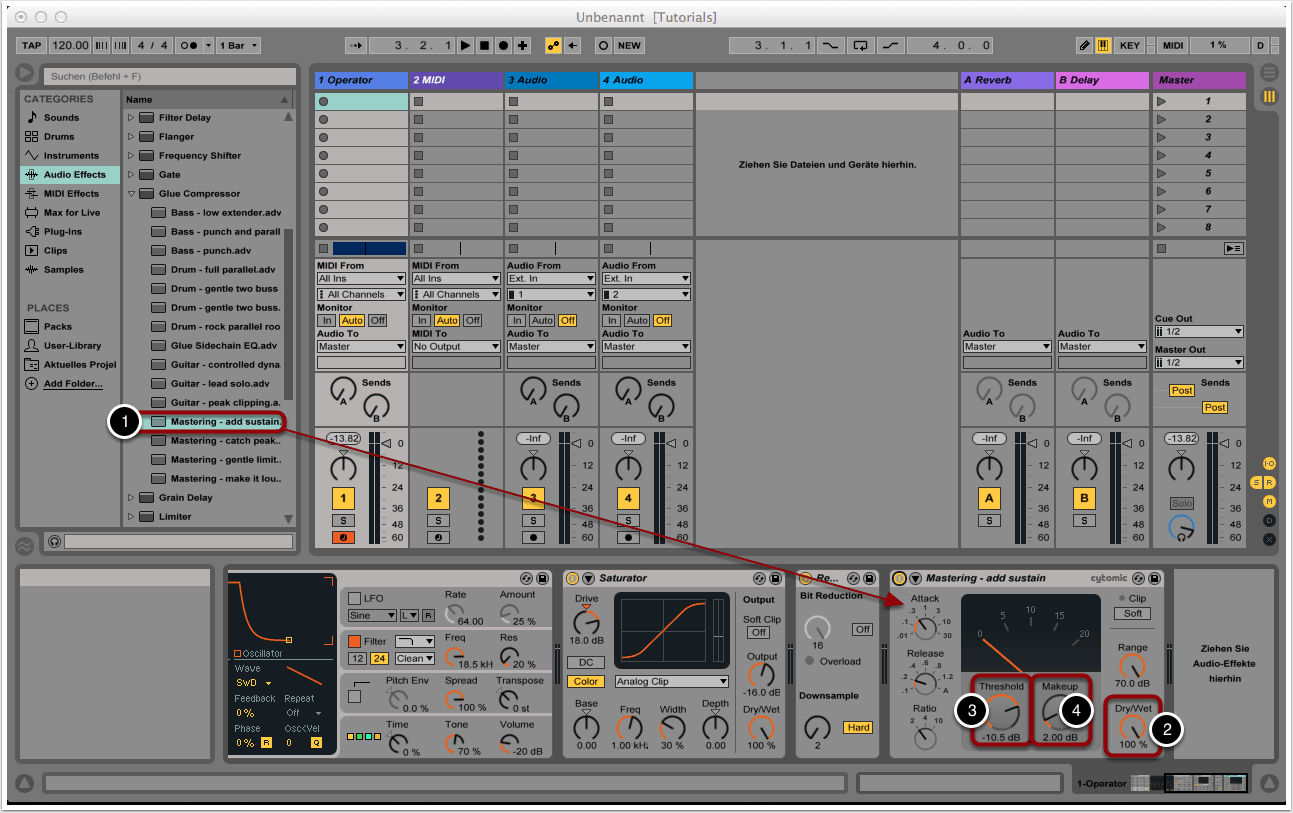The height and width of the screenshot is (813, 1293).
Task: Enable Draw Mode pencil icon
Action: 1085,46
